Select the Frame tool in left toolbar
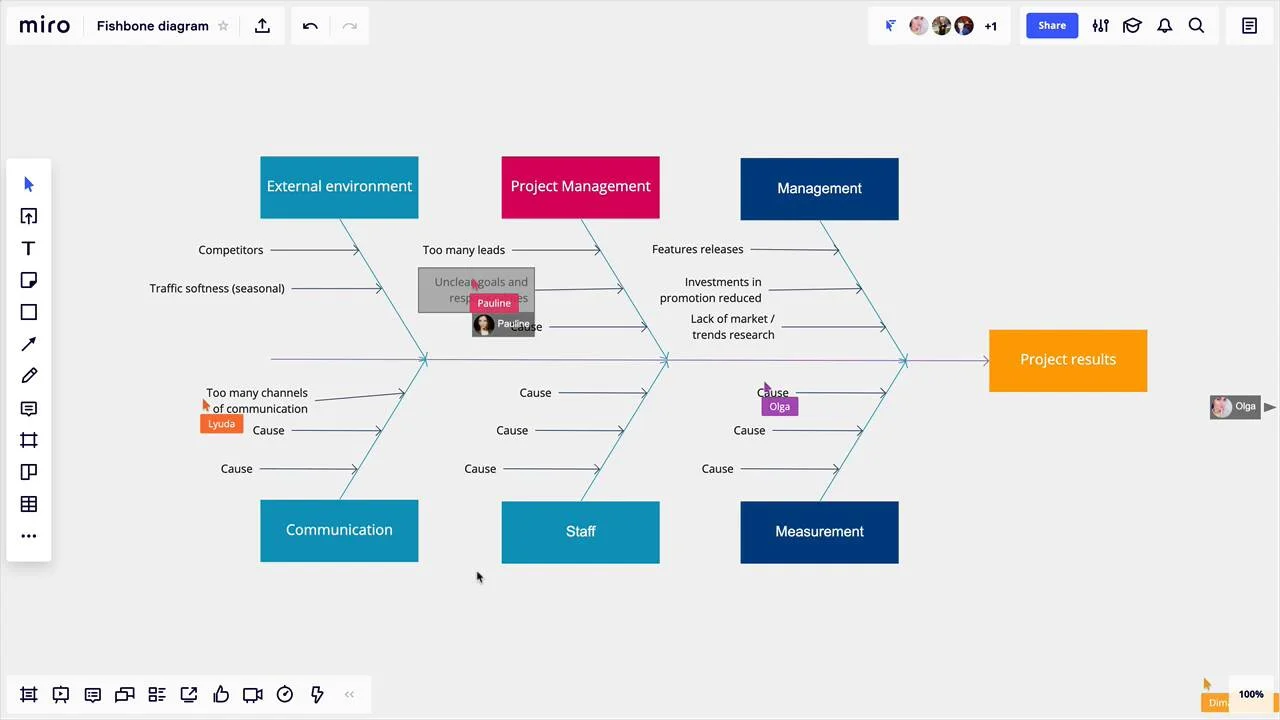Image resolution: width=1280 pixels, height=720 pixels. pyautogui.click(x=29, y=441)
